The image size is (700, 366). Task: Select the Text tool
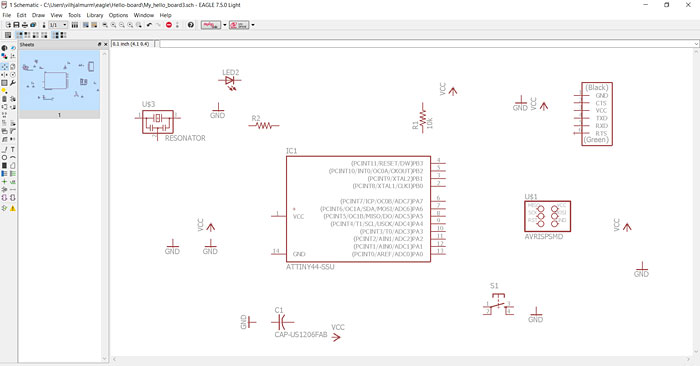click(12, 149)
